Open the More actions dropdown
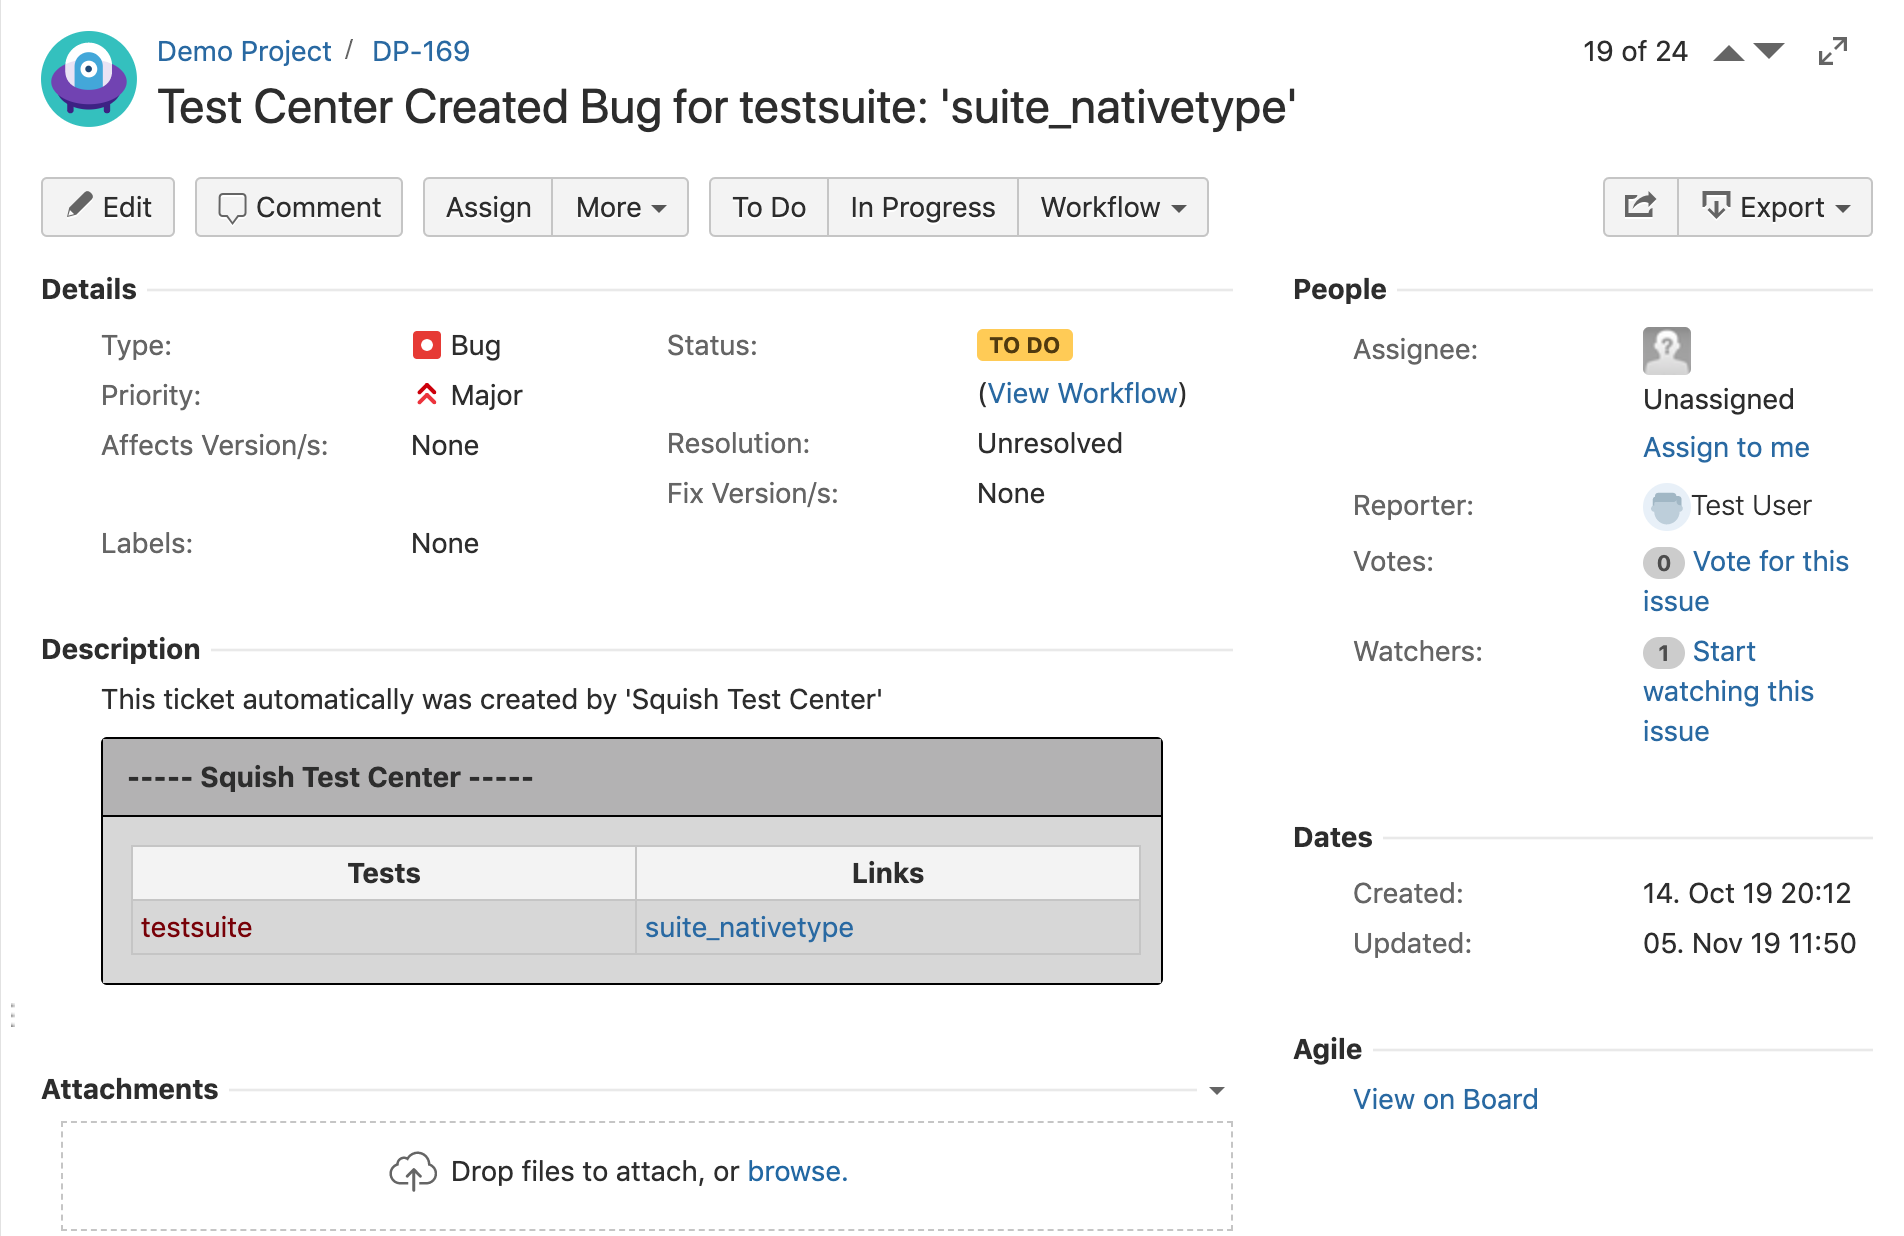 point(620,207)
